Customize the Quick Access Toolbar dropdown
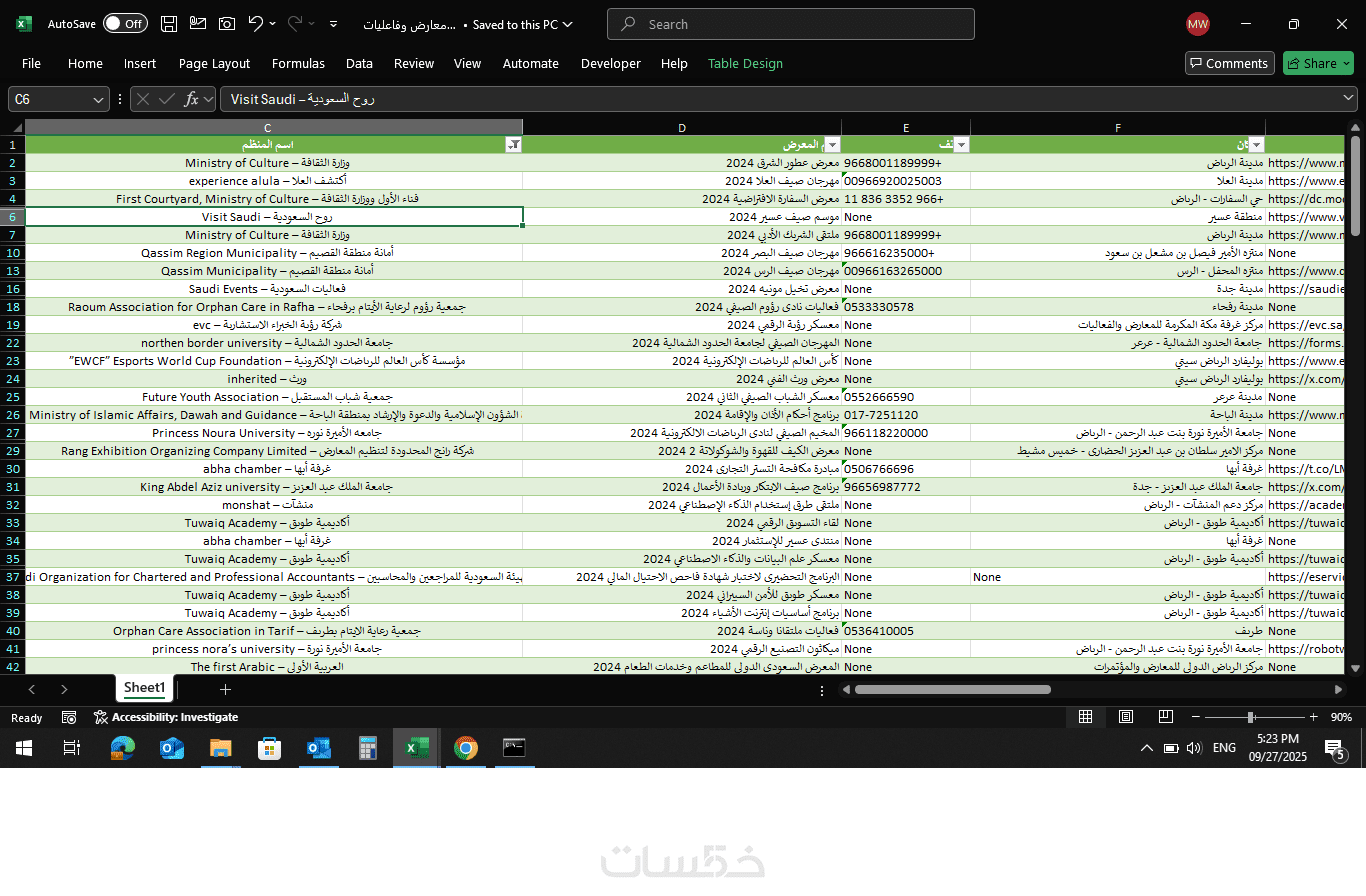The image size is (1366, 896). tap(333, 24)
